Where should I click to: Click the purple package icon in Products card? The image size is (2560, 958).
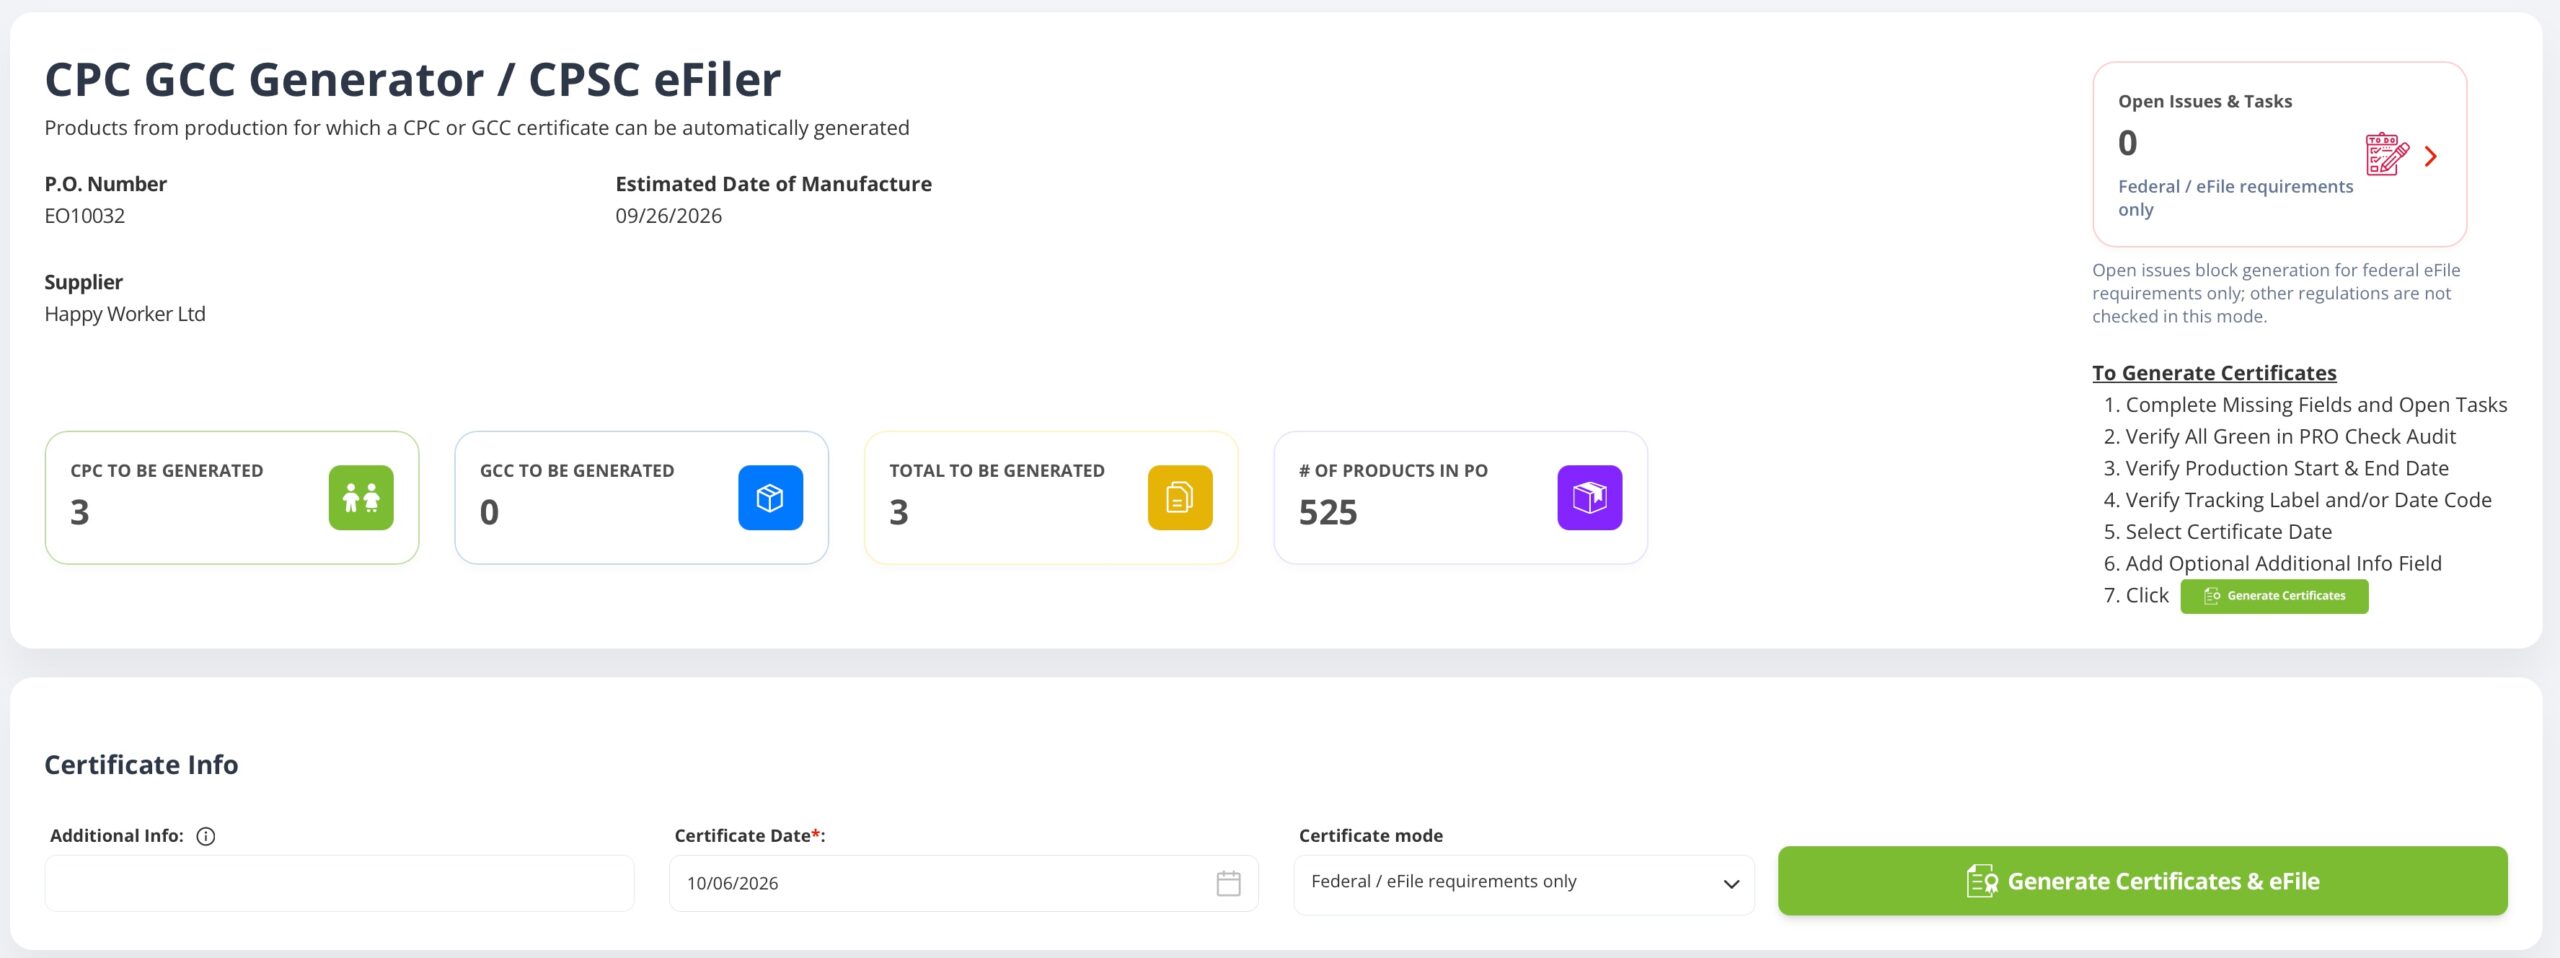[1590, 497]
